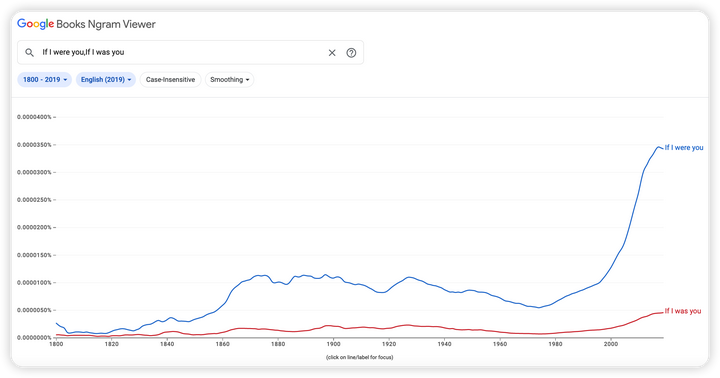Viewport: 720px width, 378px height.
Task: Toggle the Case-Insensitive option
Action: 170,79
